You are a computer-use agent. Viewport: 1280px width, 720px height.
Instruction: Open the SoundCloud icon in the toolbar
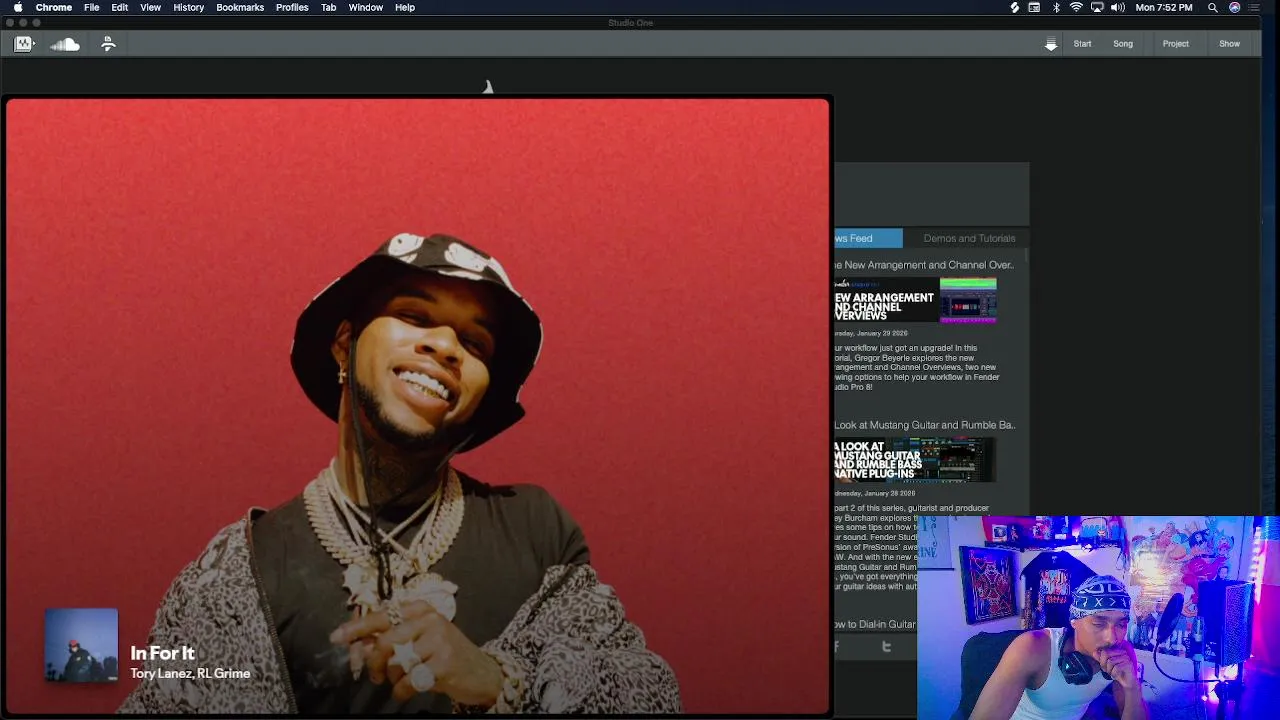coord(65,44)
